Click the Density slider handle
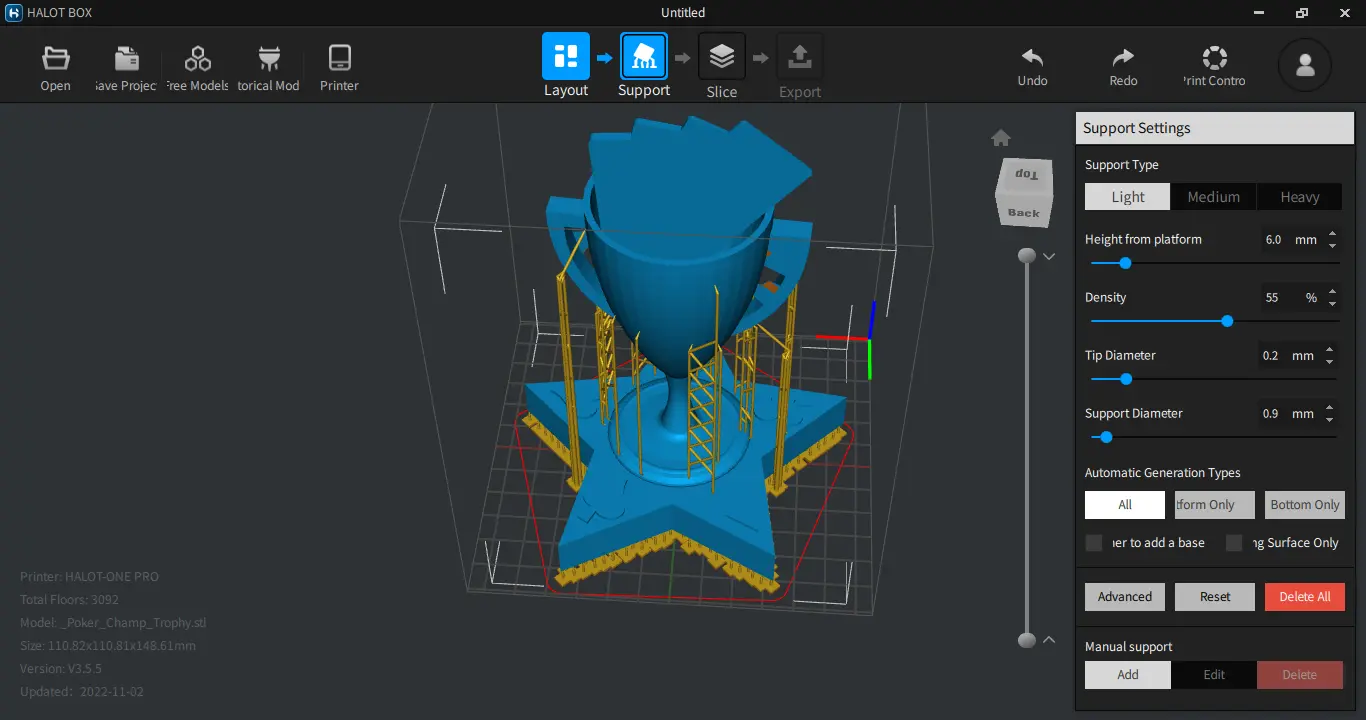 pyautogui.click(x=1227, y=321)
